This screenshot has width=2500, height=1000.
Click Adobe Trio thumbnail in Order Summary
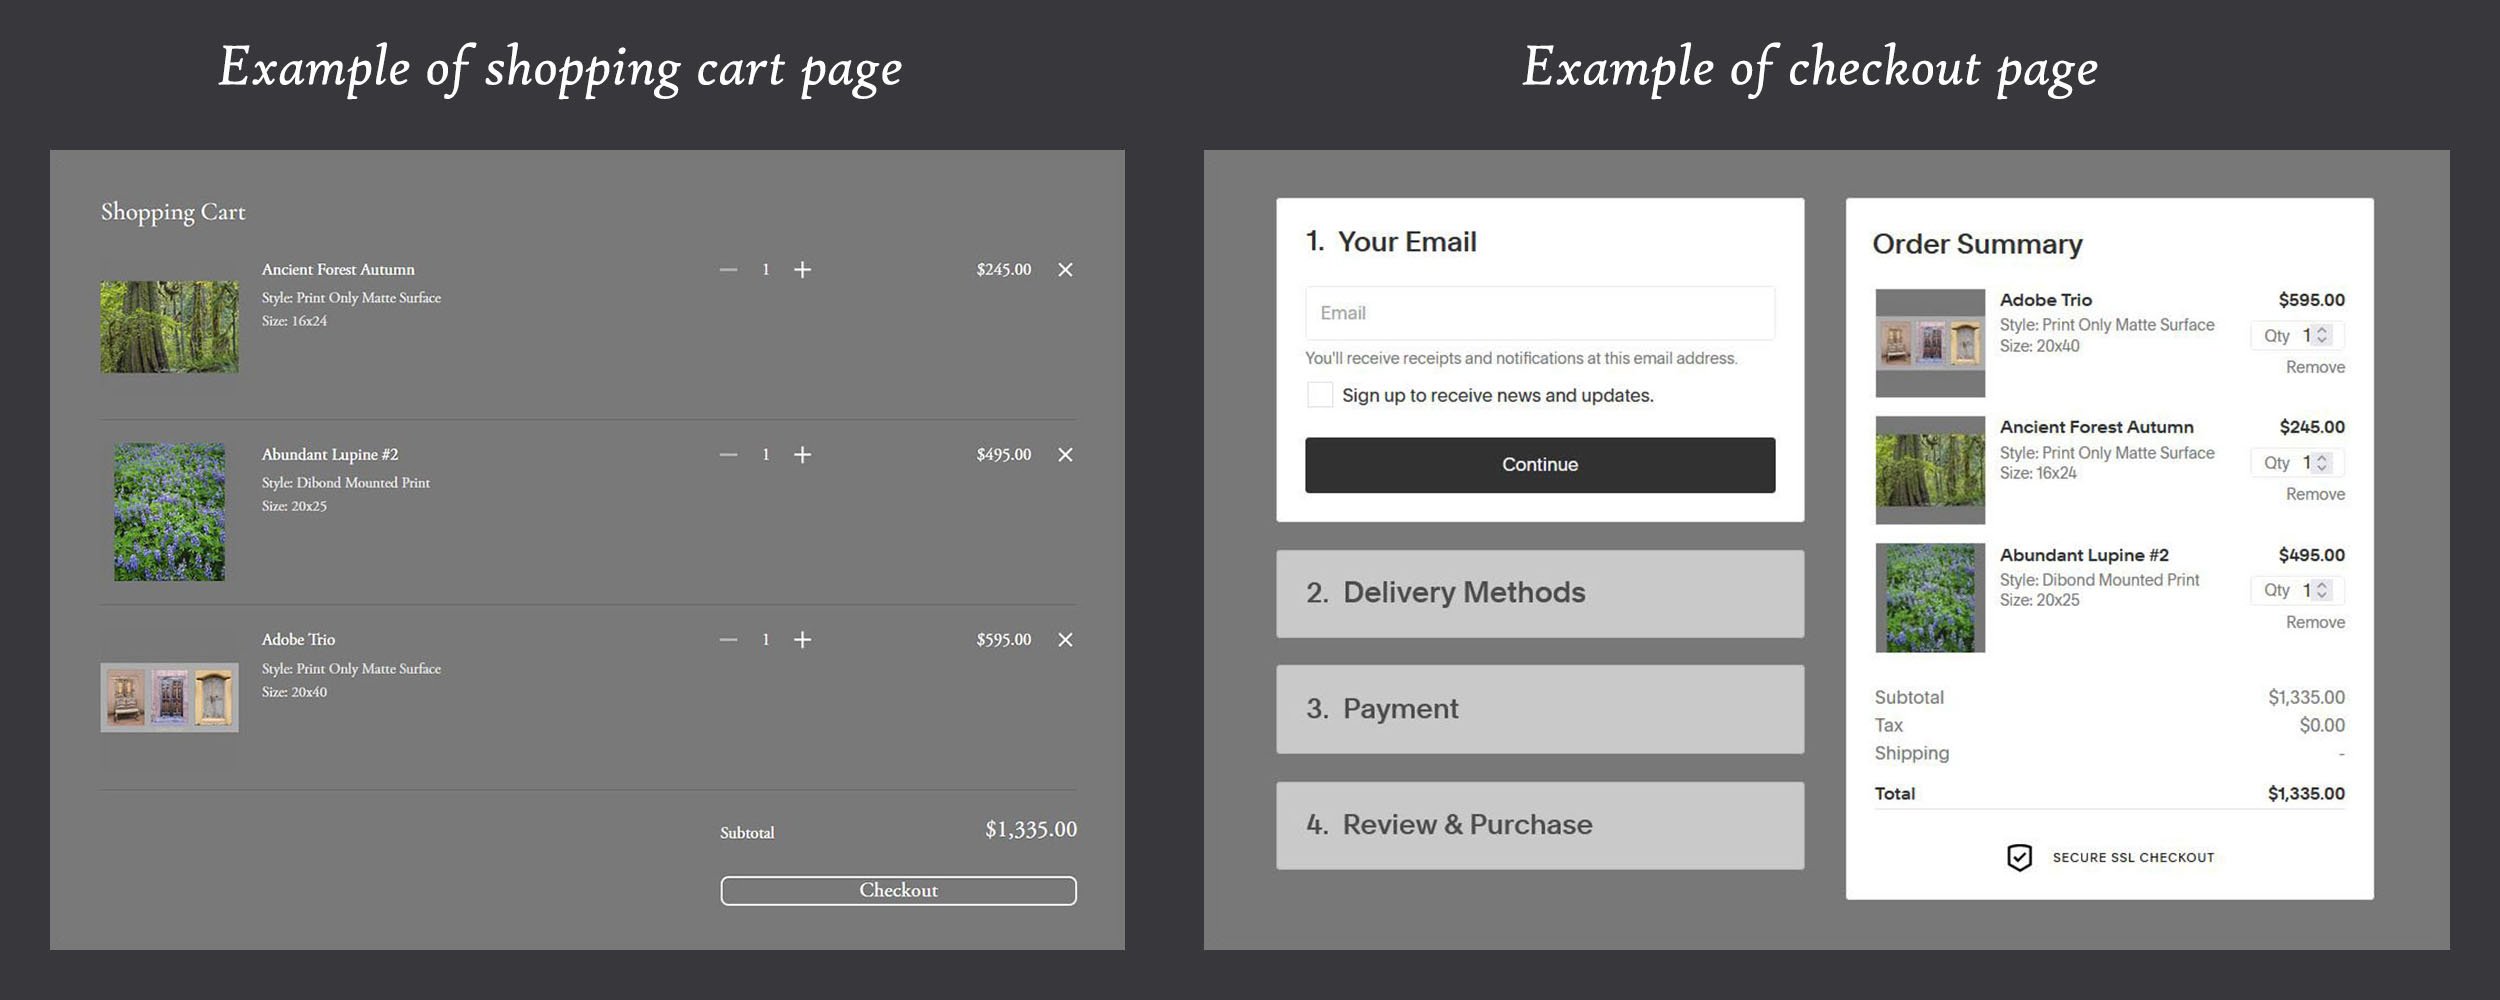1930,343
